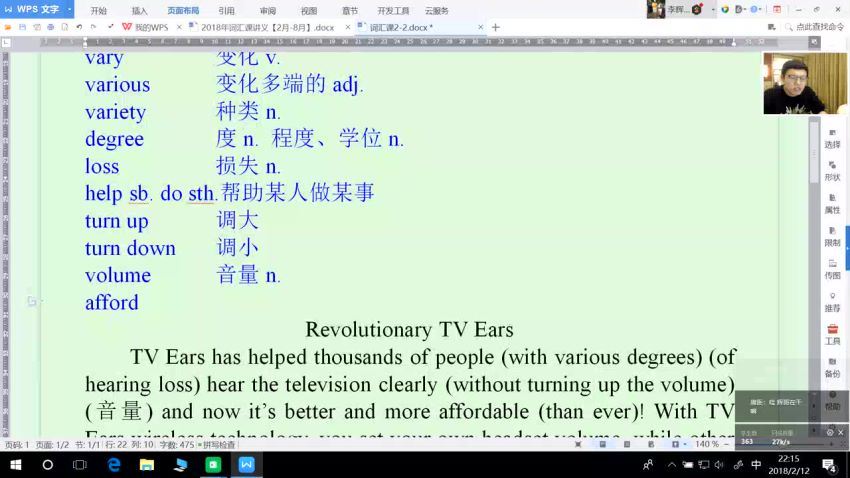Click the 工具 (Tools) toolbox icon in sidebar
This screenshot has height=478, width=850.
pyautogui.click(x=832, y=335)
